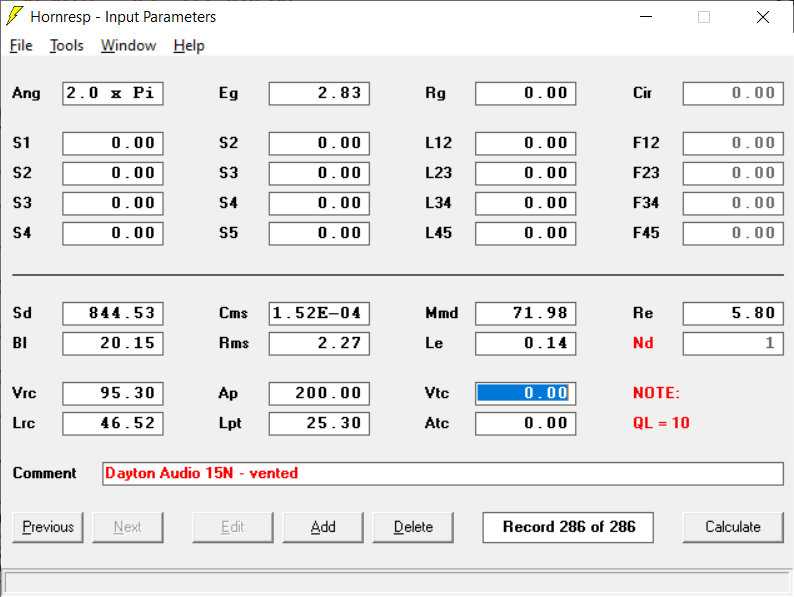Select the Lrc field showing 46.52

113,423
